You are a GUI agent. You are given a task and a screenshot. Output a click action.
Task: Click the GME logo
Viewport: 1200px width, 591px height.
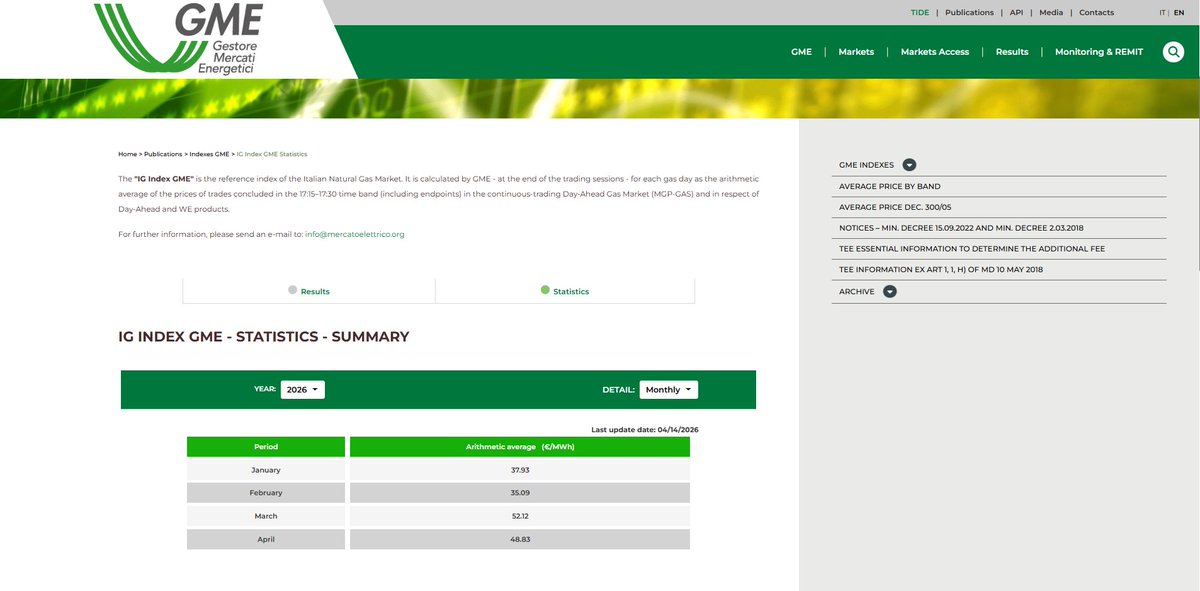pyautogui.click(x=179, y=37)
